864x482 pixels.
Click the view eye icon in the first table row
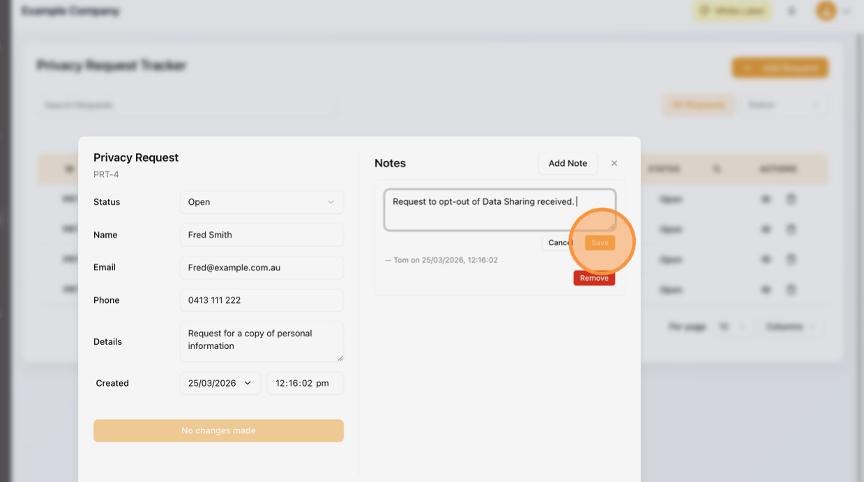point(766,199)
